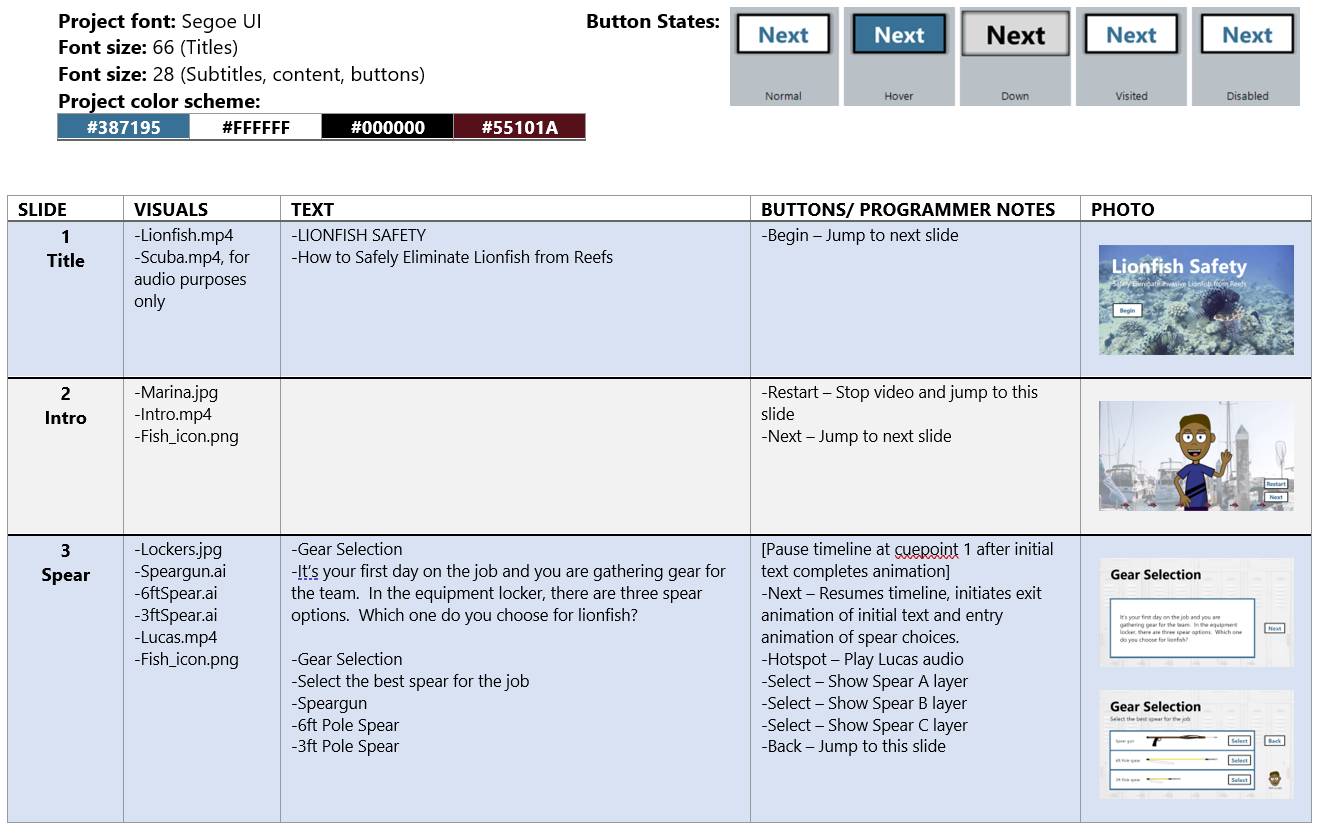Click '-Lucas.mp4' visual entry

[x=176, y=637]
